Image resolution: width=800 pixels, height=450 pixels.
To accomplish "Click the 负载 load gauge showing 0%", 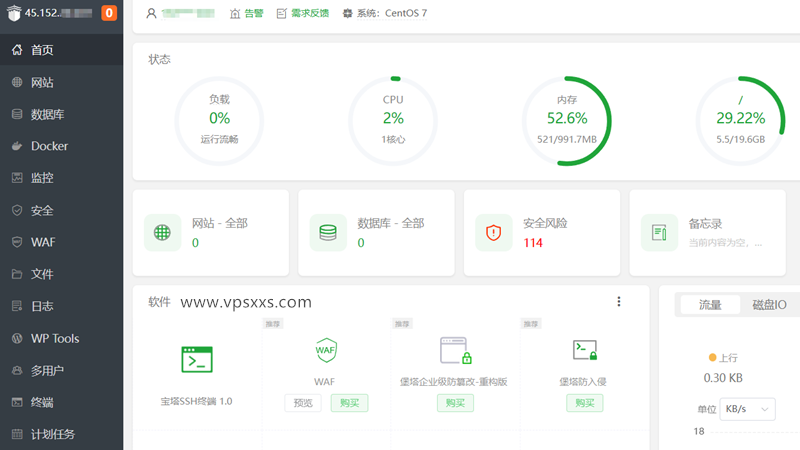I will (219, 121).
